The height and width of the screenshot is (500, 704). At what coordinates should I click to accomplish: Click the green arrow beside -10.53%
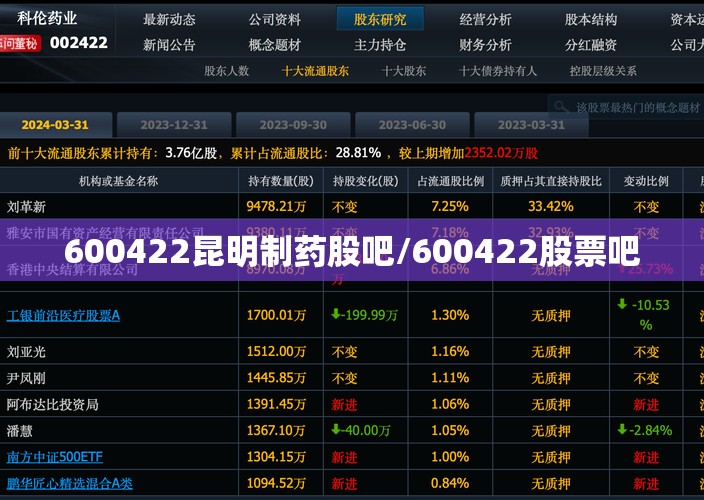pos(622,304)
